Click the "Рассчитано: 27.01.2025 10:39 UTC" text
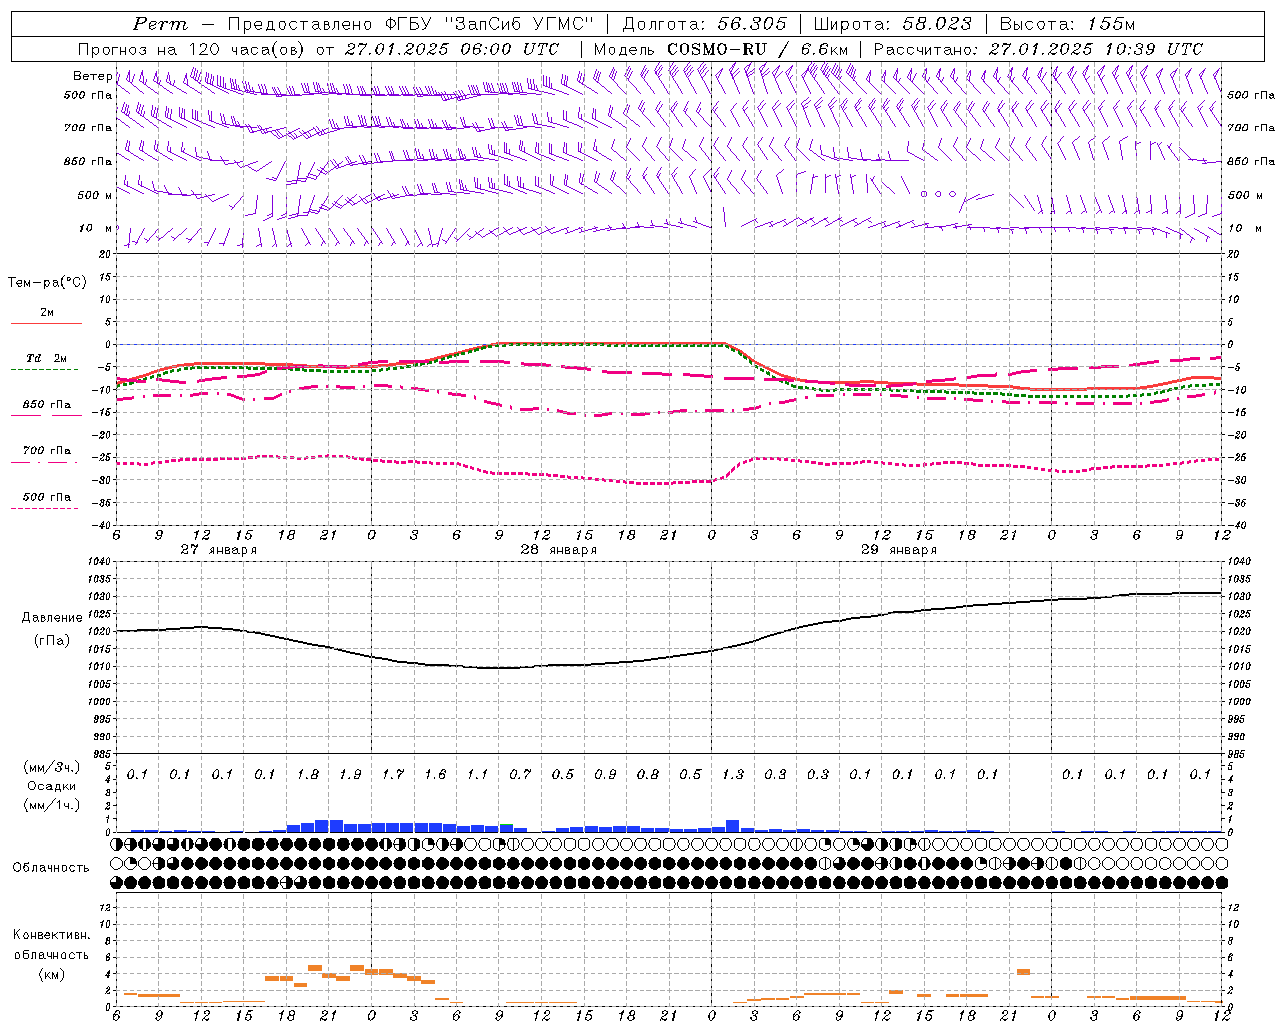 (x=1038, y=49)
